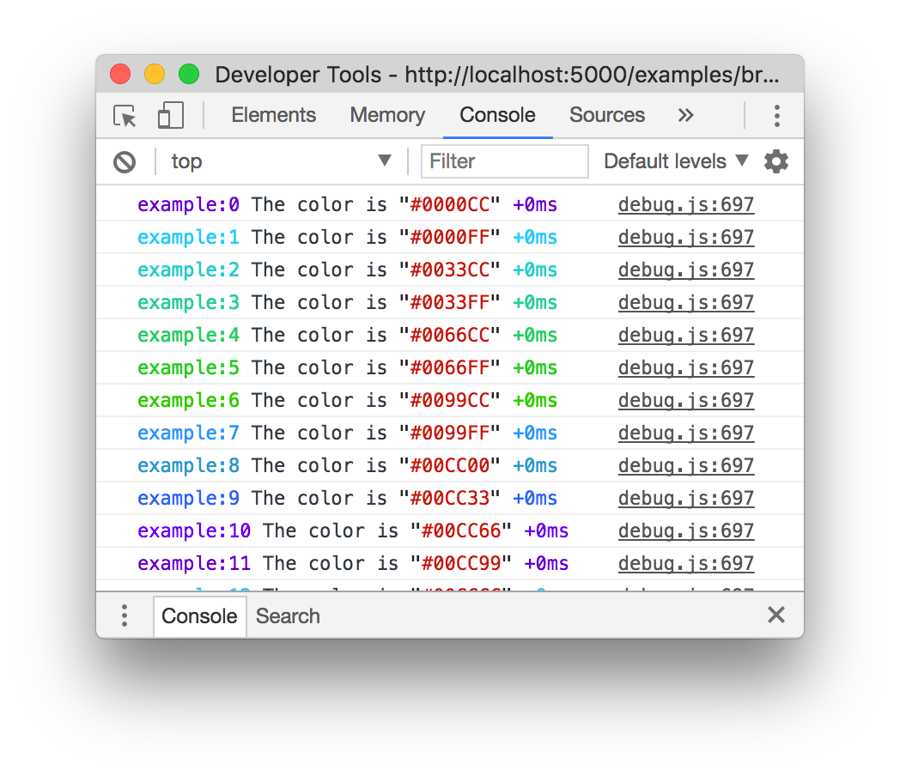Activate the inspect element picker icon

(125, 116)
